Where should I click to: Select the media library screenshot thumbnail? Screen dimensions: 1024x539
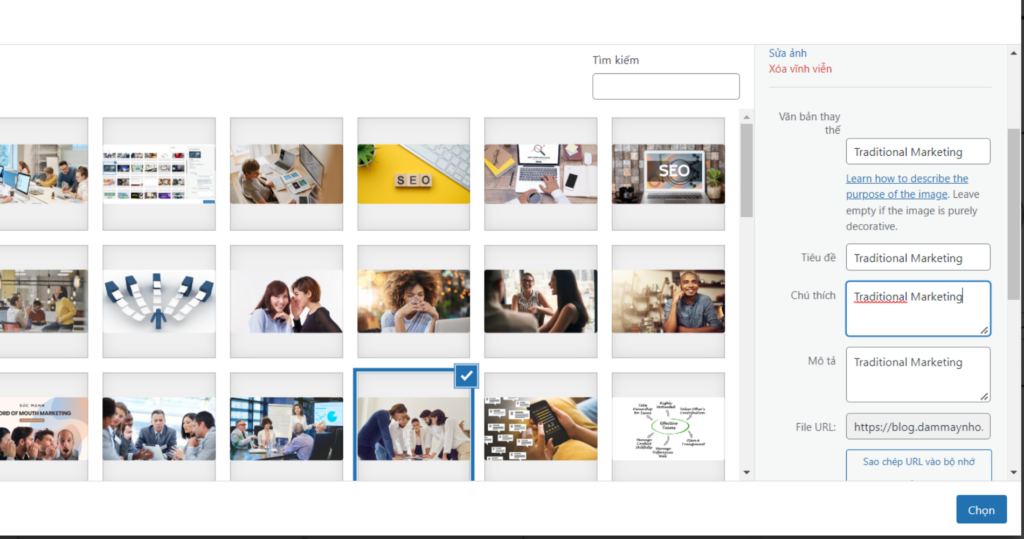(159, 174)
